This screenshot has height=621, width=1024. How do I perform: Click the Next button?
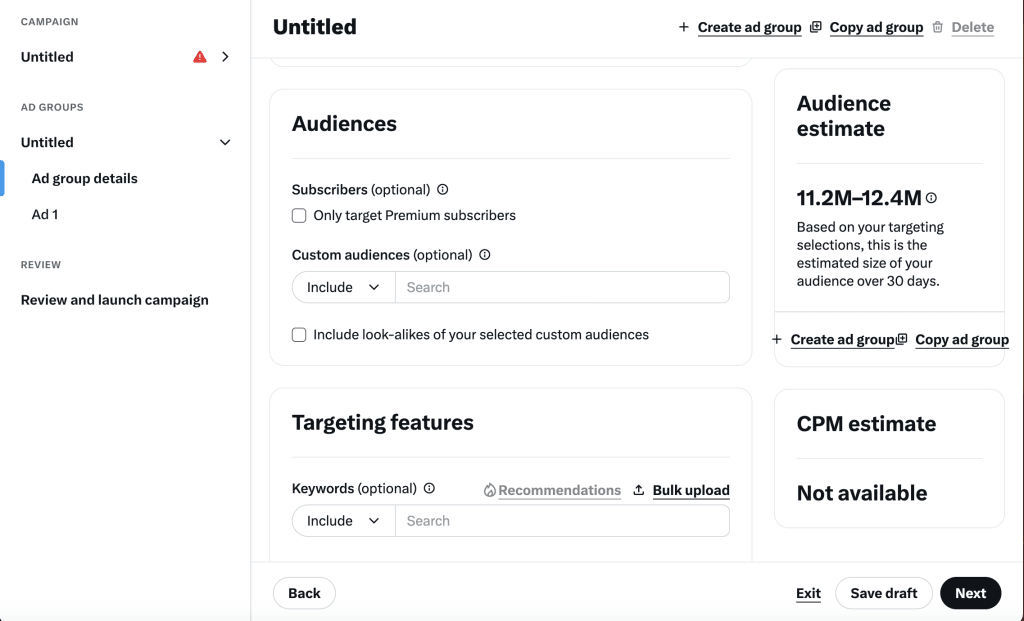click(970, 592)
